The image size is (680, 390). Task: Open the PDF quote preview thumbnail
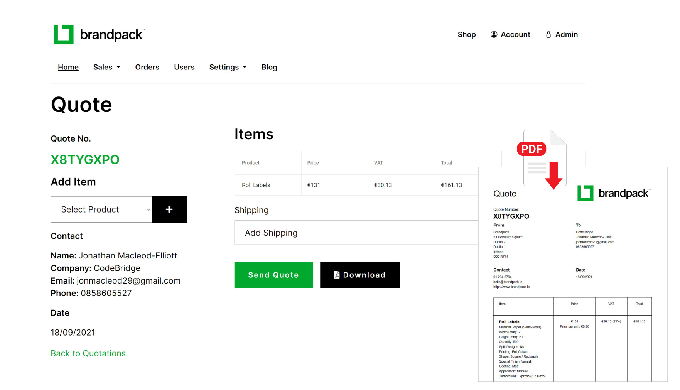coord(573,275)
